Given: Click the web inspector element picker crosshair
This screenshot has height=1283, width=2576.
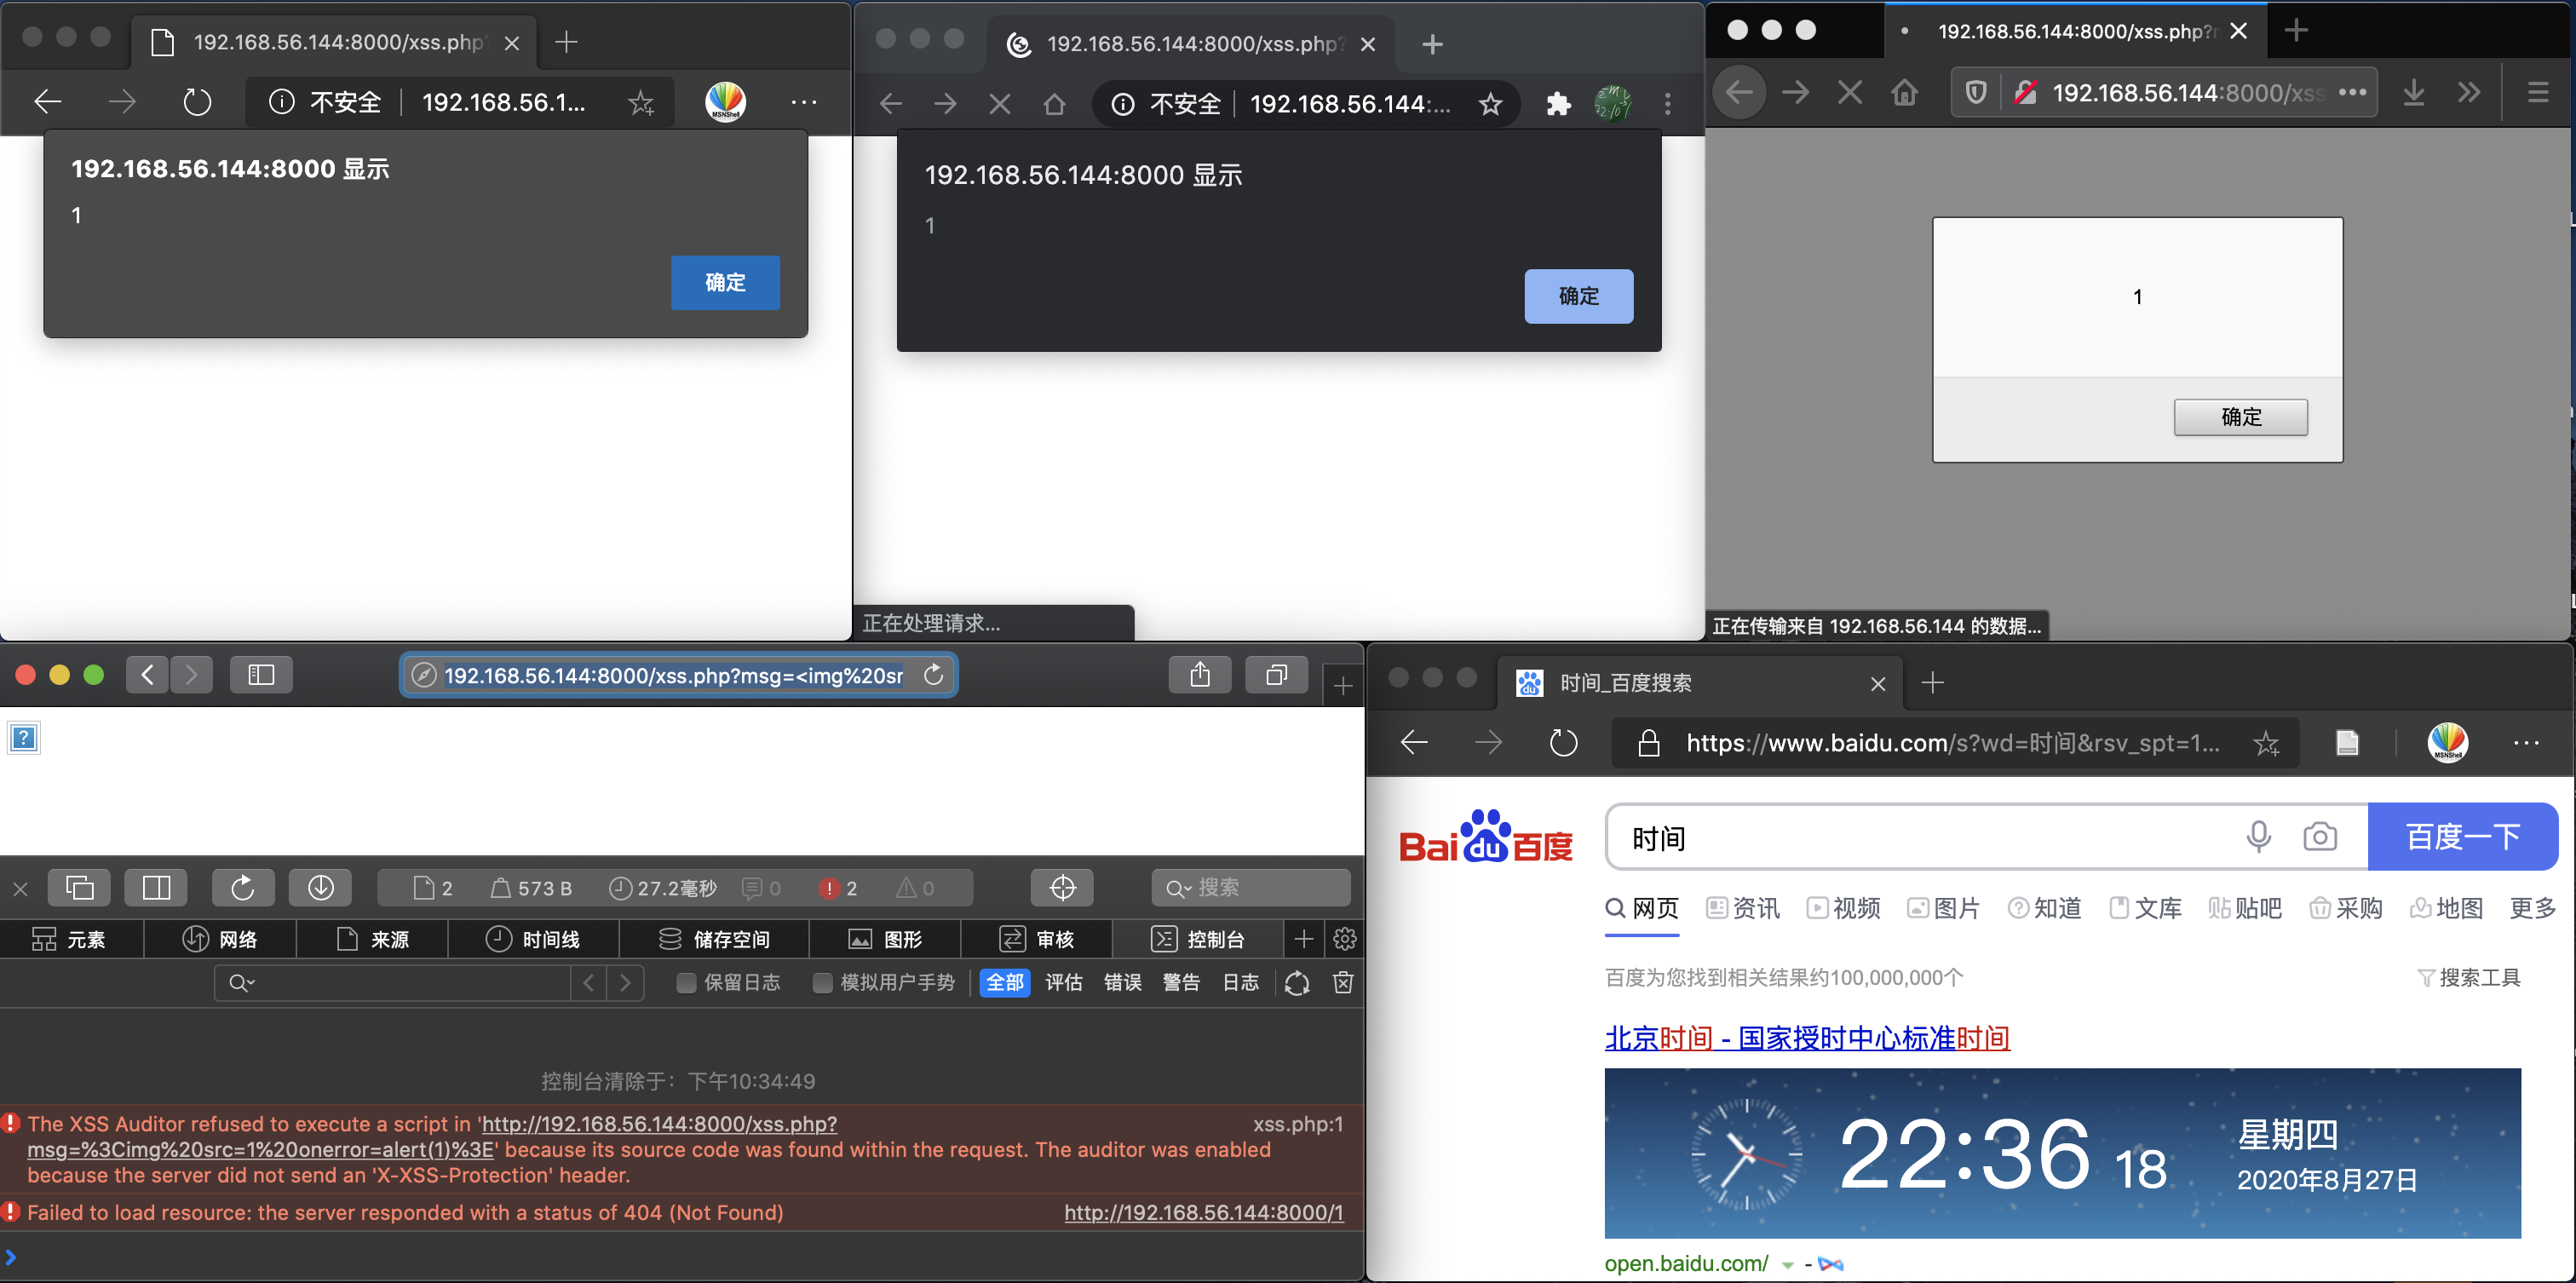Looking at the screenshot, I should 1062,887.
